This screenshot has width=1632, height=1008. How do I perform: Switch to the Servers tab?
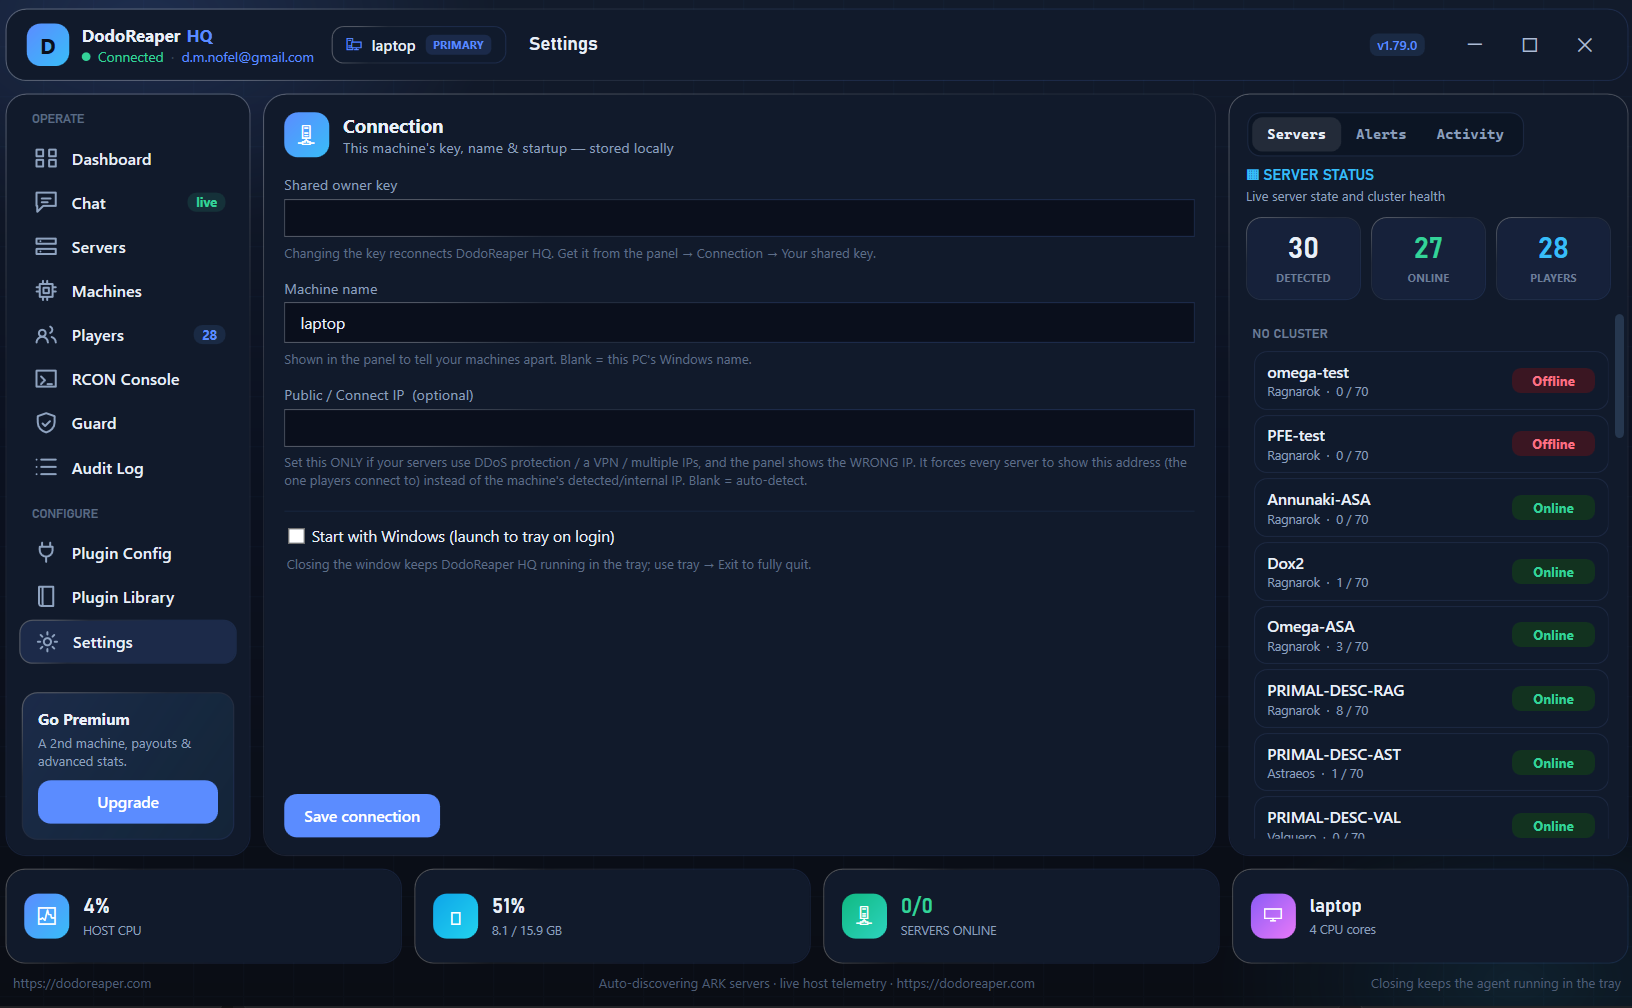(x=1296, y=134)
